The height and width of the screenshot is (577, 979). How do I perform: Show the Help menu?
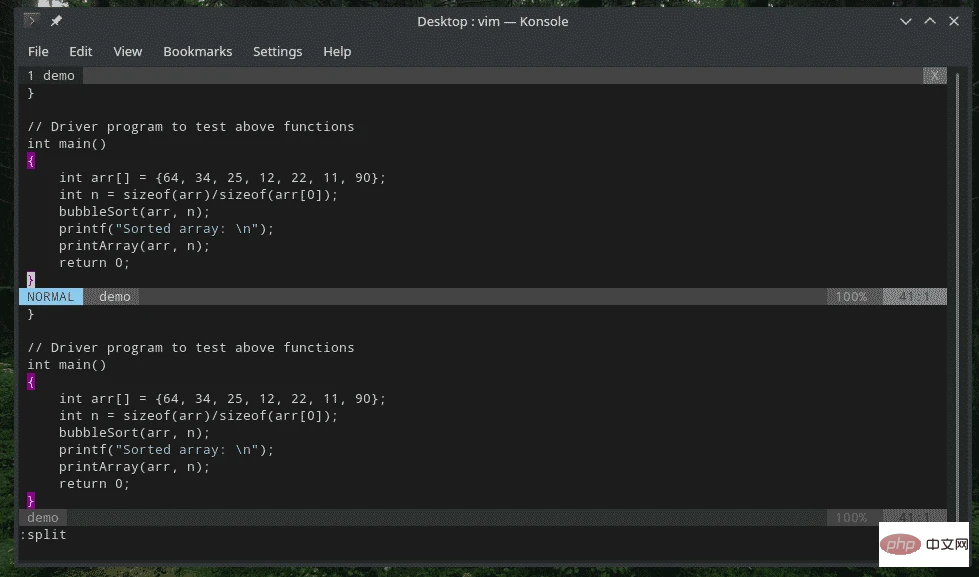click(x=337, y=51)
